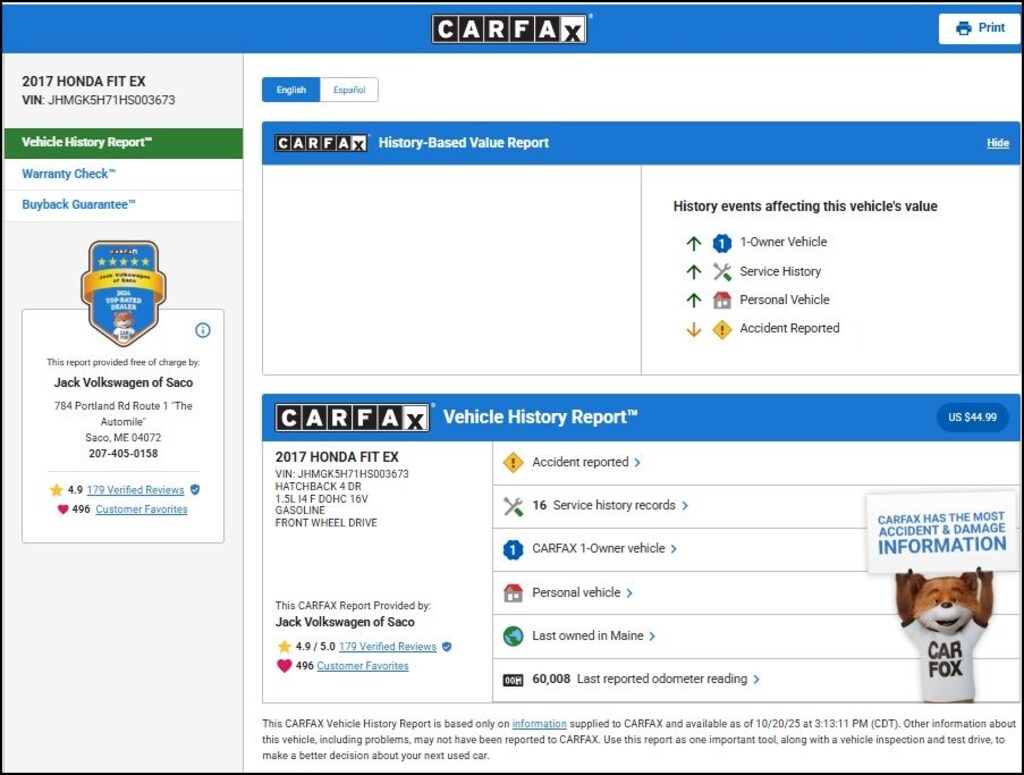Hide the History-Based Value Report
The height and width of the screenshot is (775, 1024).
click(x=997, y=143)
